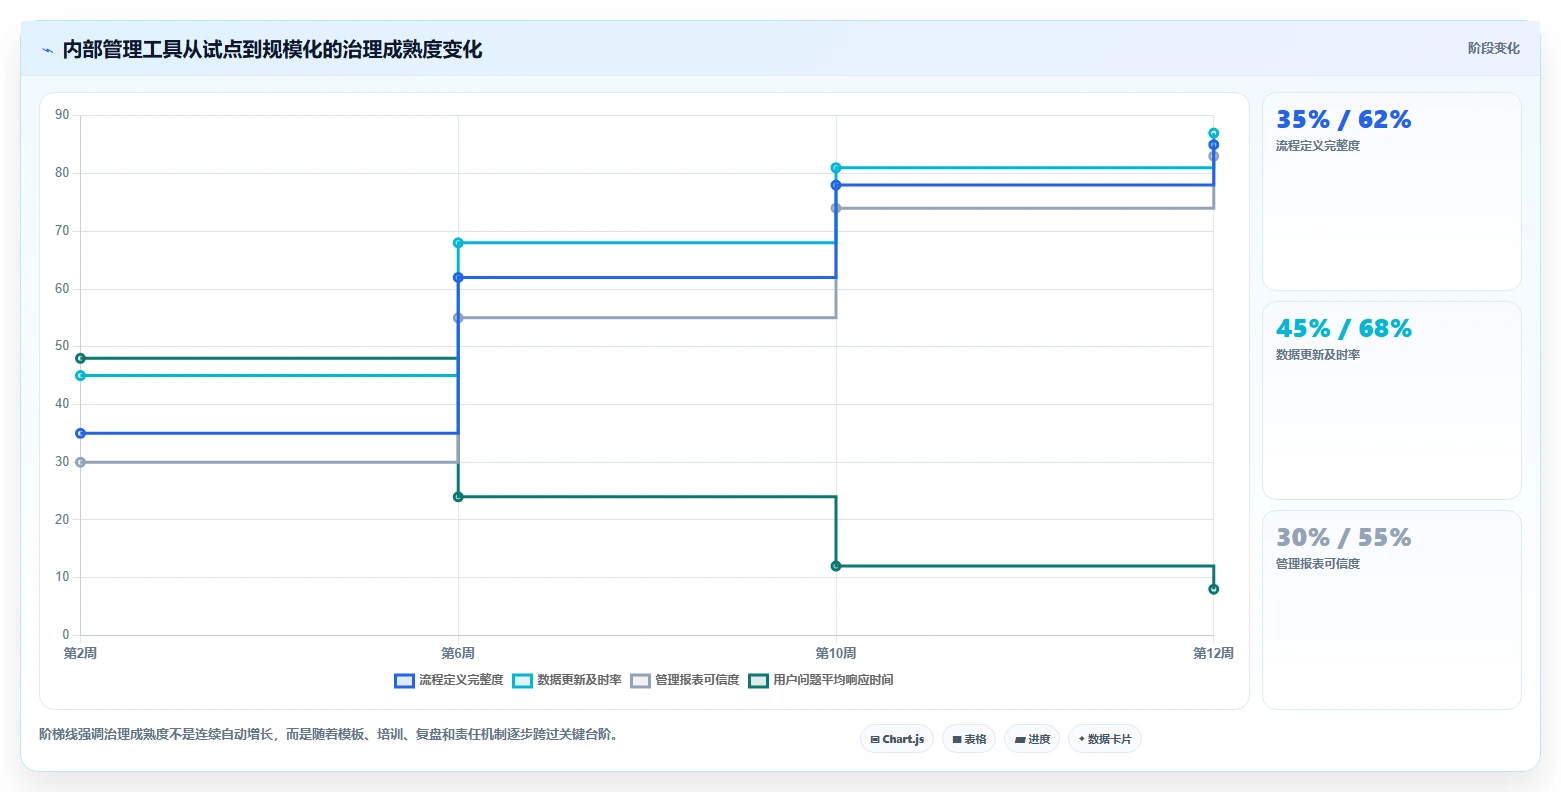The image size is (1561, 792).
Task: Click the Chart.js tag chip
Action: coord(897,739)
